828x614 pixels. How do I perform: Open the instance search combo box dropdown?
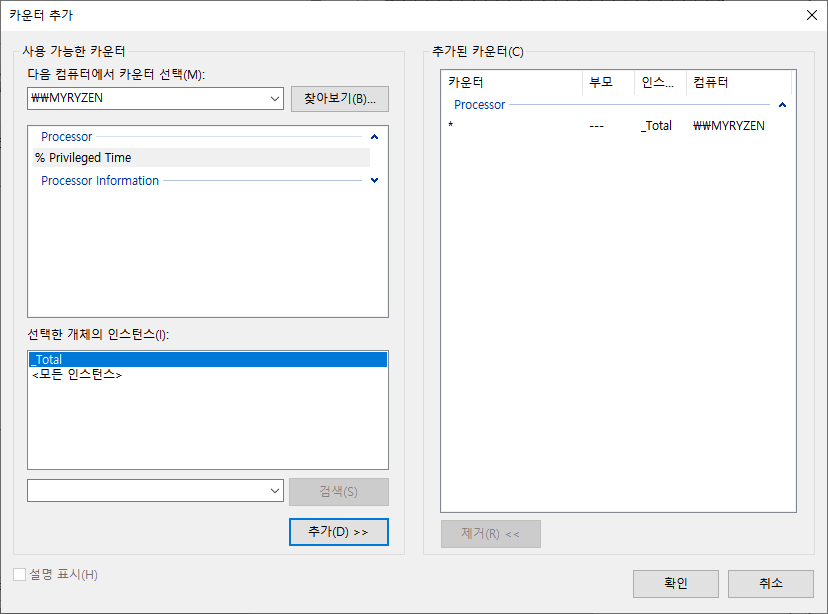pyautogui.click(x=275, y=490)
